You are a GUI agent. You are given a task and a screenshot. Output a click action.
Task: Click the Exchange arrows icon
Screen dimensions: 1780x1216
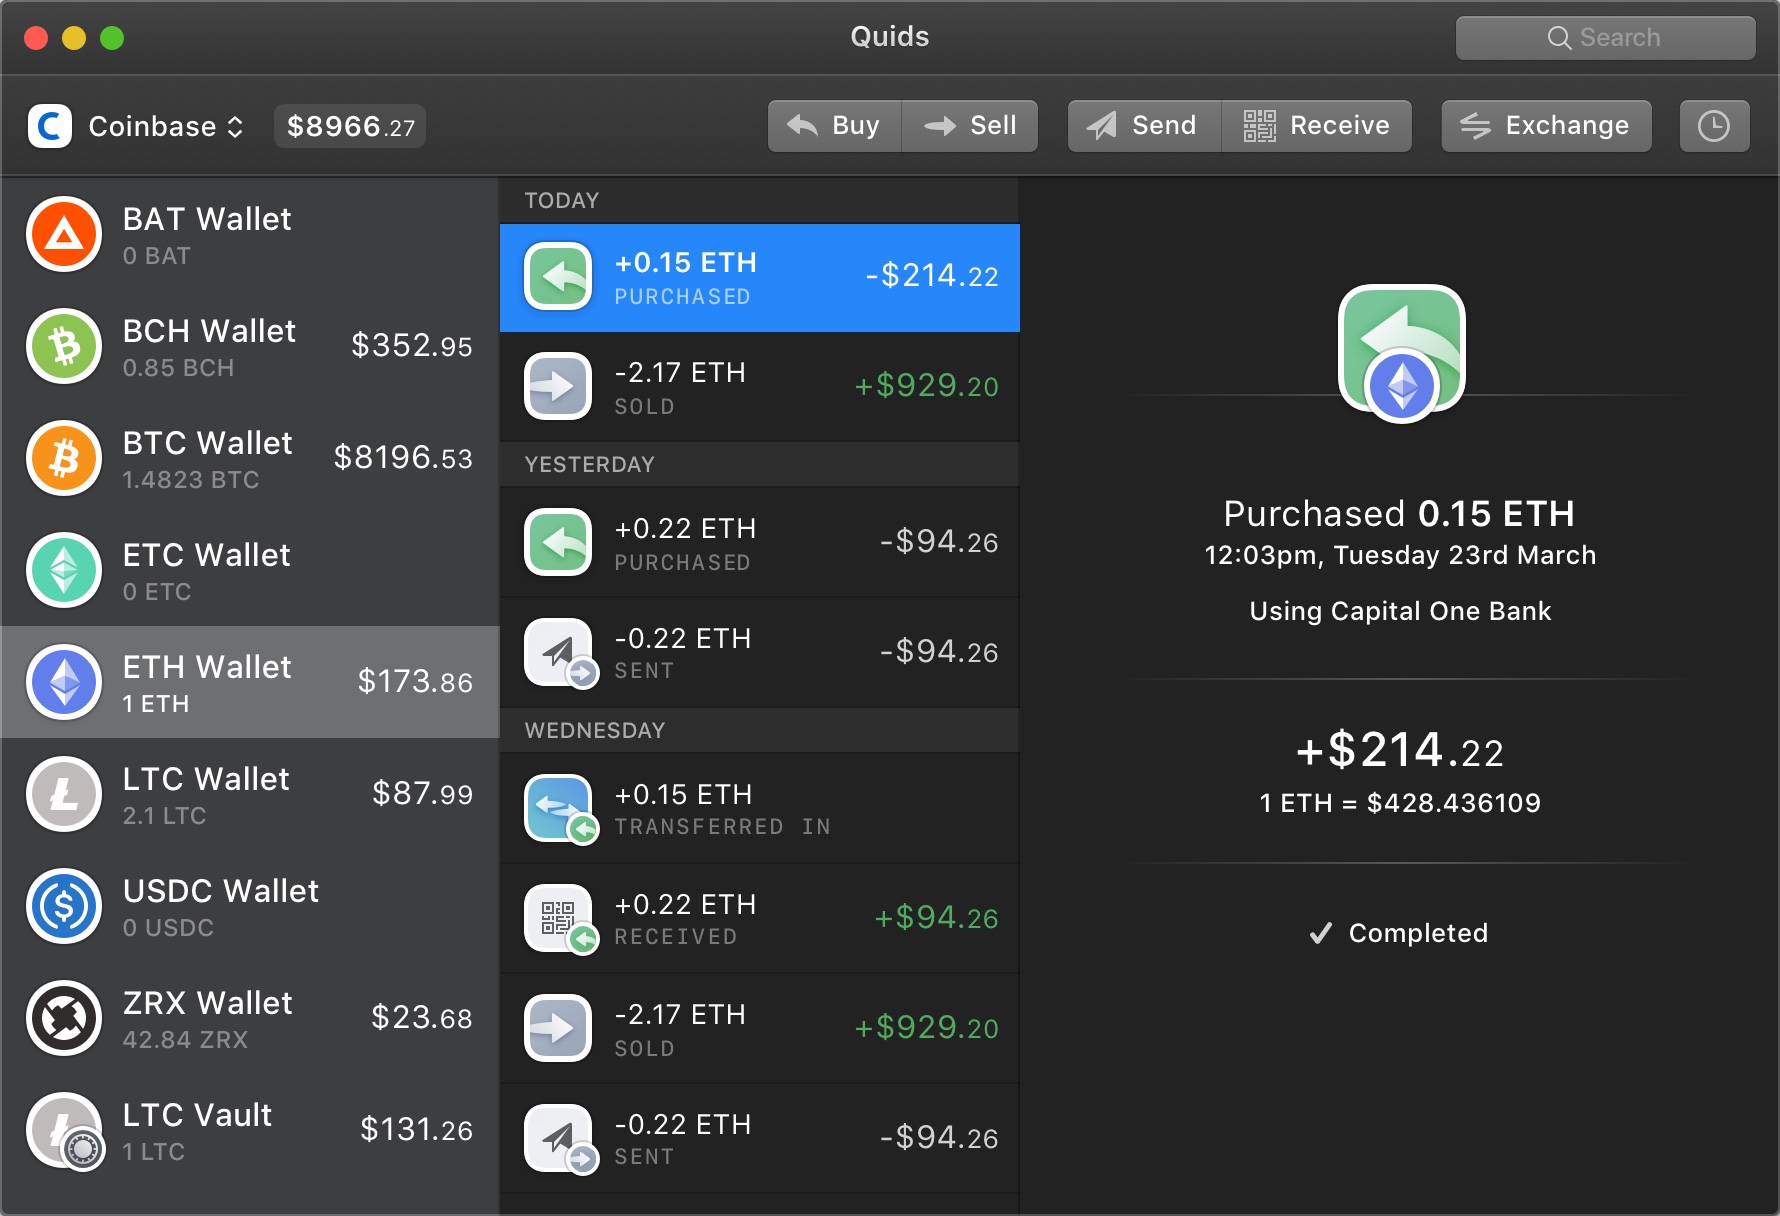click(1475, 126)
